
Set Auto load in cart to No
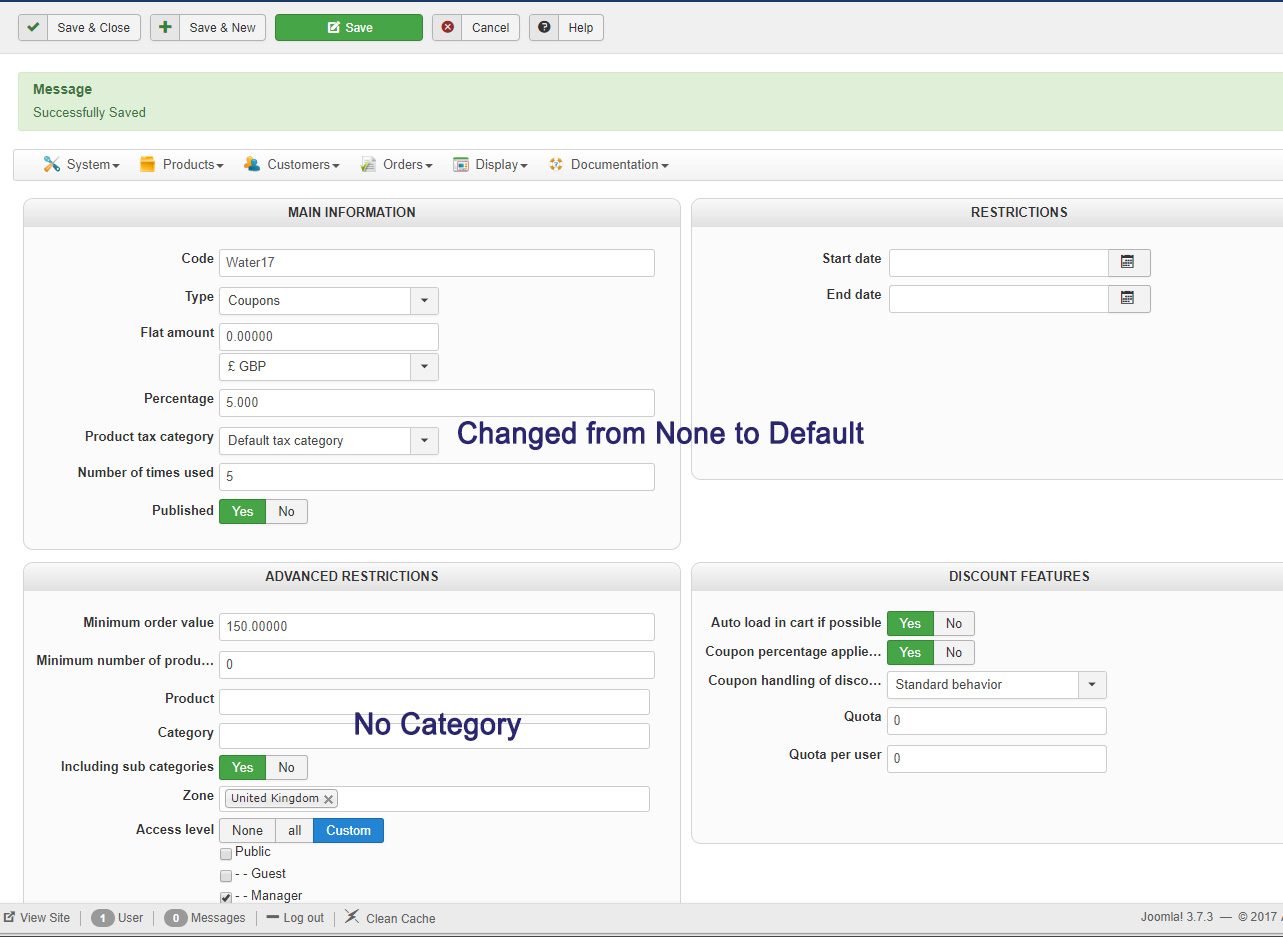pyautogui.click(x=954, y=623)
